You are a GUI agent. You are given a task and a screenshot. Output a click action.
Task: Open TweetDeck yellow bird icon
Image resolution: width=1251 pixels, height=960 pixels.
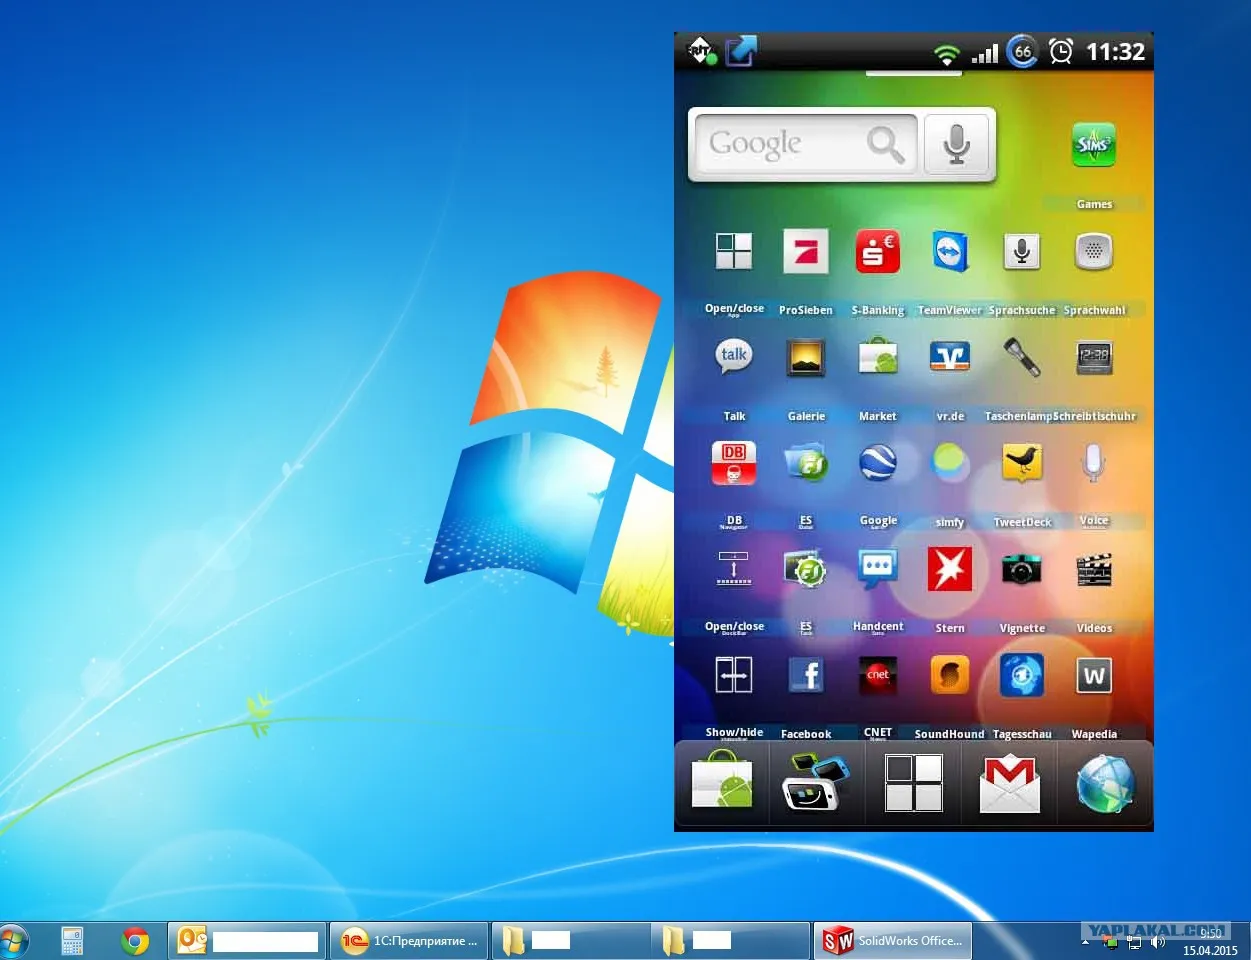(1021, 463)
